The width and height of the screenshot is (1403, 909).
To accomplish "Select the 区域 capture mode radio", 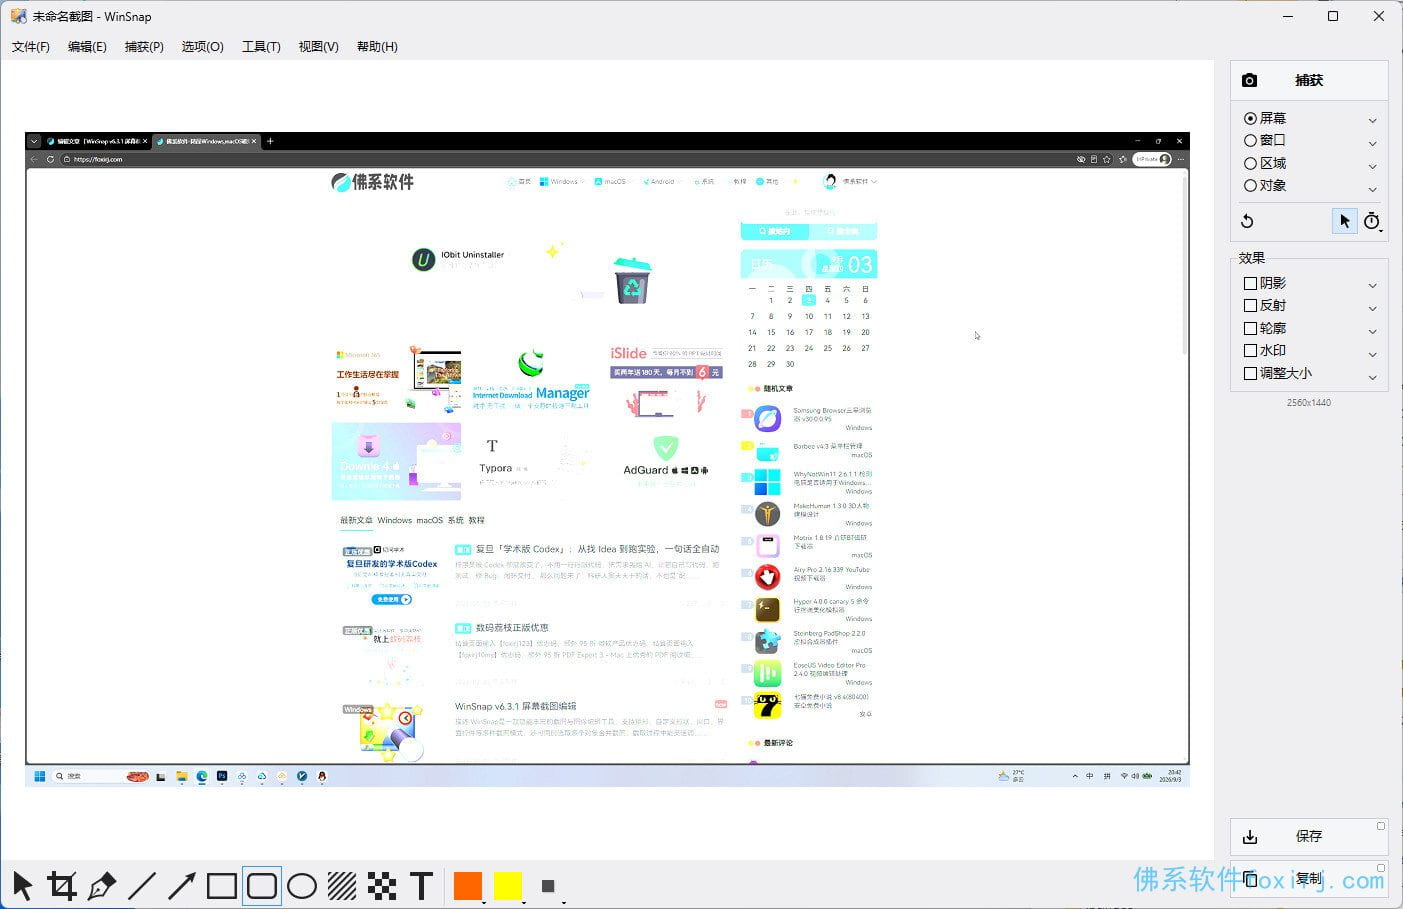I will (1265, 163).
